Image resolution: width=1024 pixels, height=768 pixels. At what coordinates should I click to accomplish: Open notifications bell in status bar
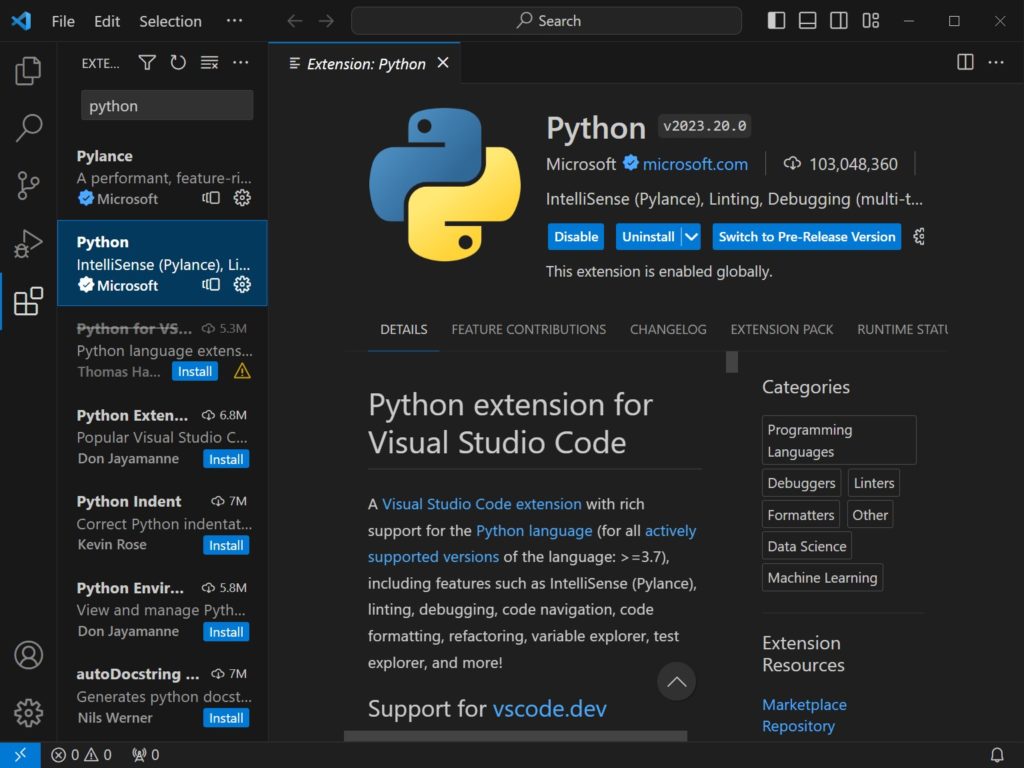point(997,755)
